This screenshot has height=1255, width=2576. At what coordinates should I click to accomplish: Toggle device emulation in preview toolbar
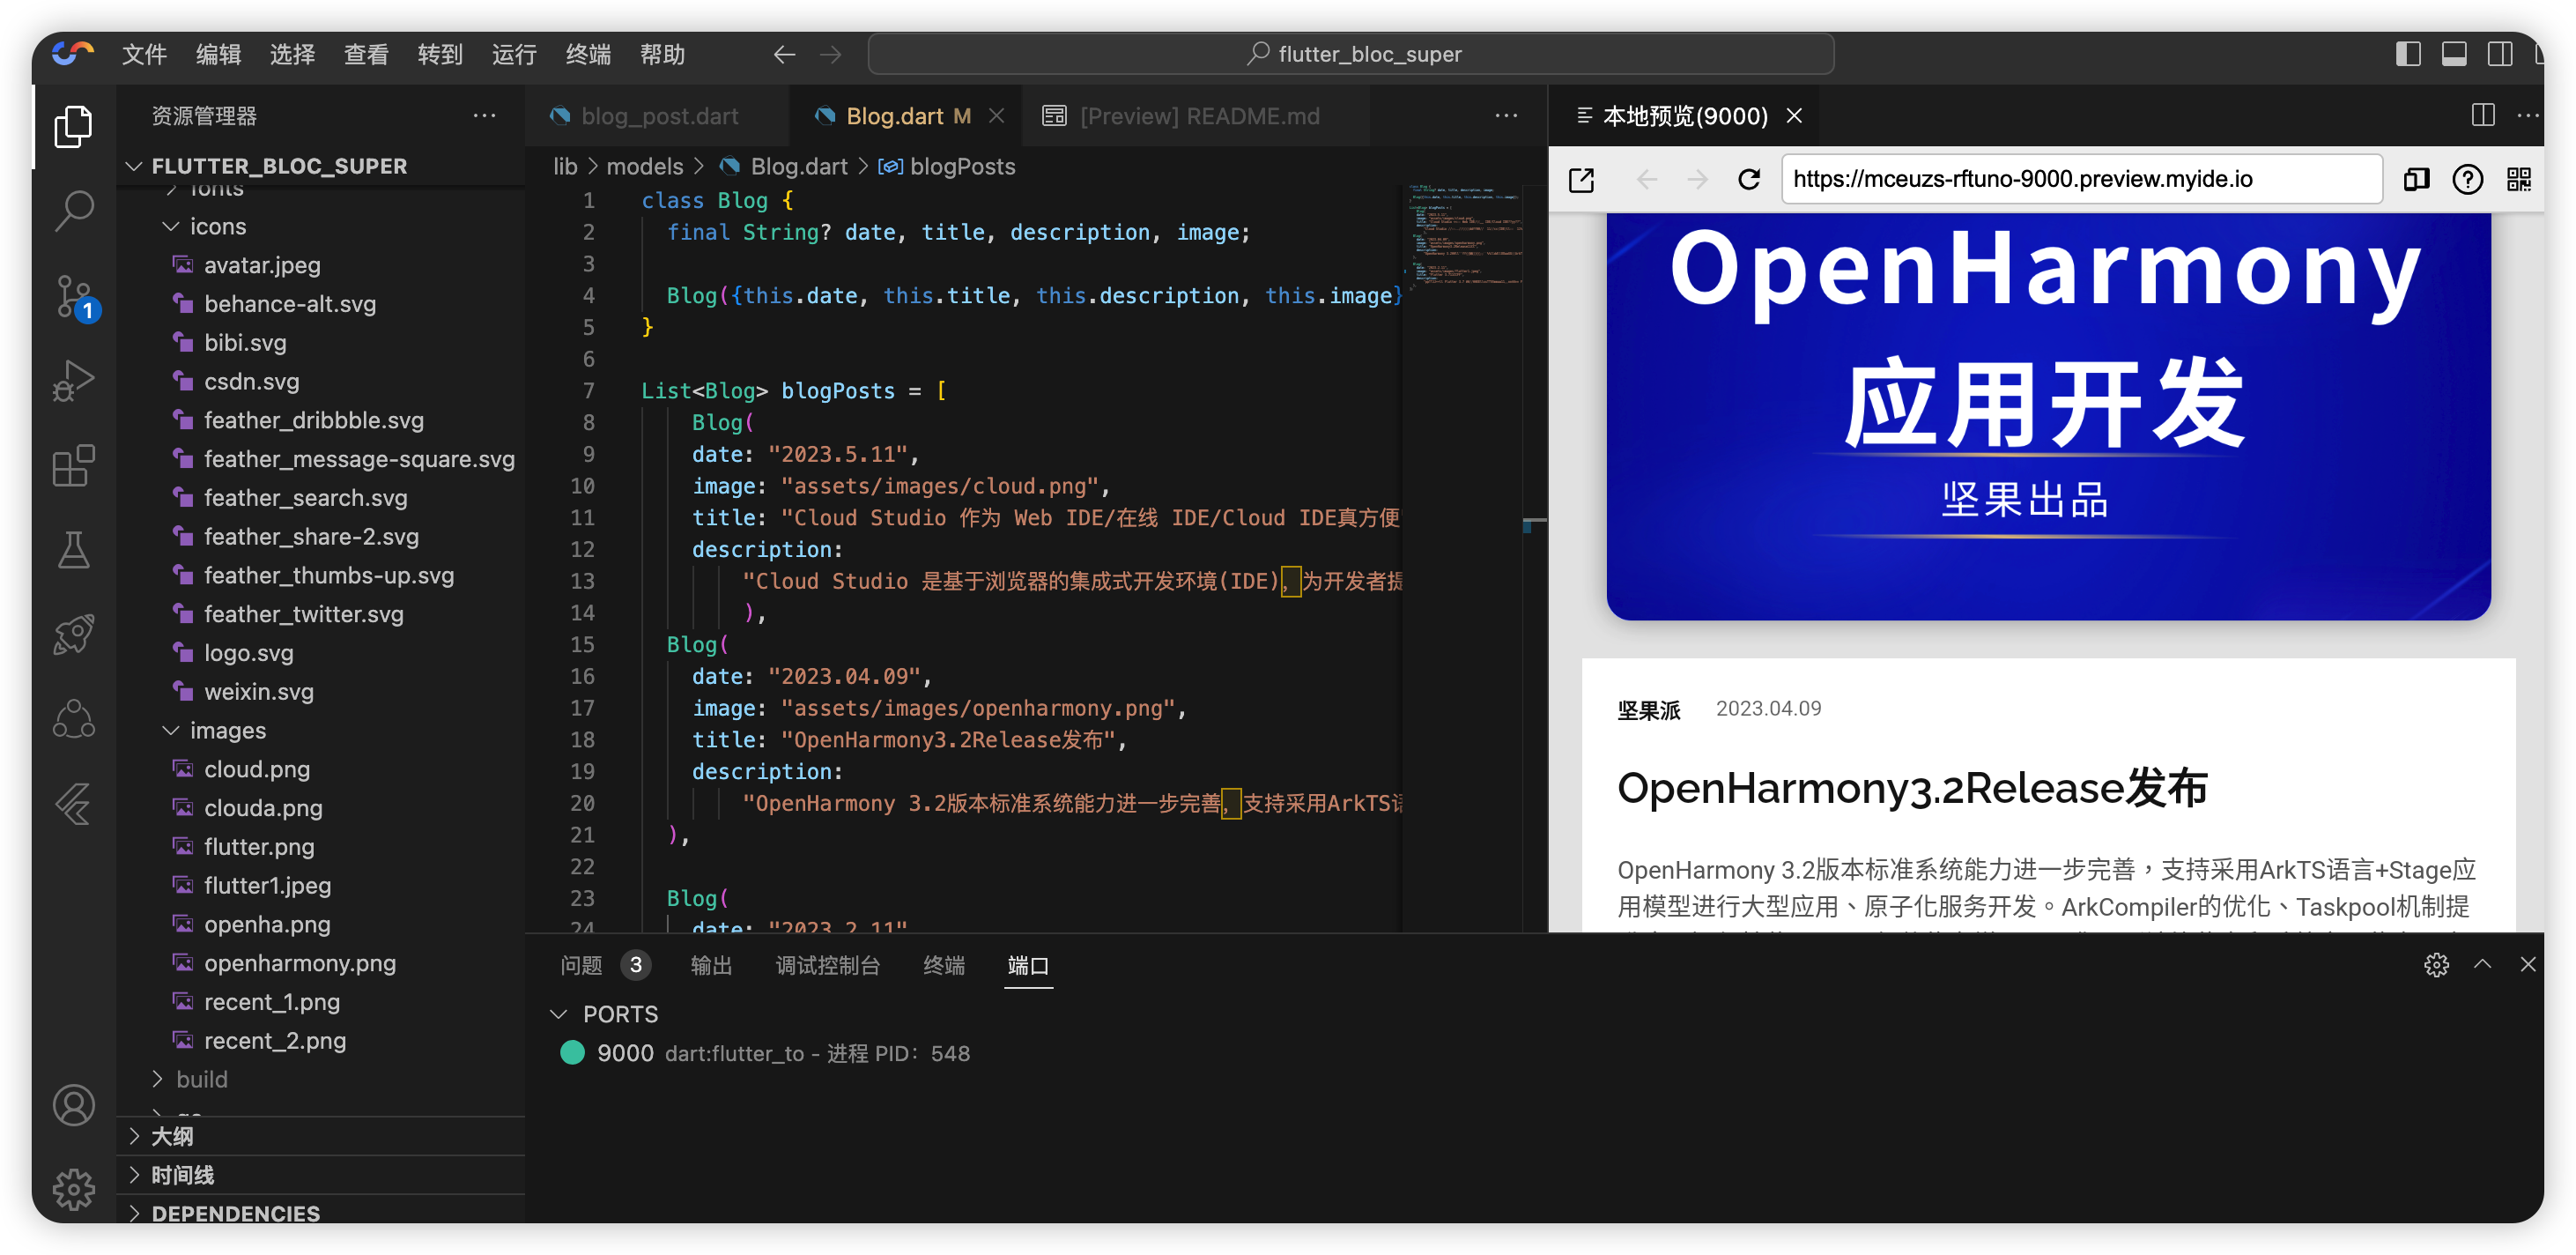point(2416,180)
